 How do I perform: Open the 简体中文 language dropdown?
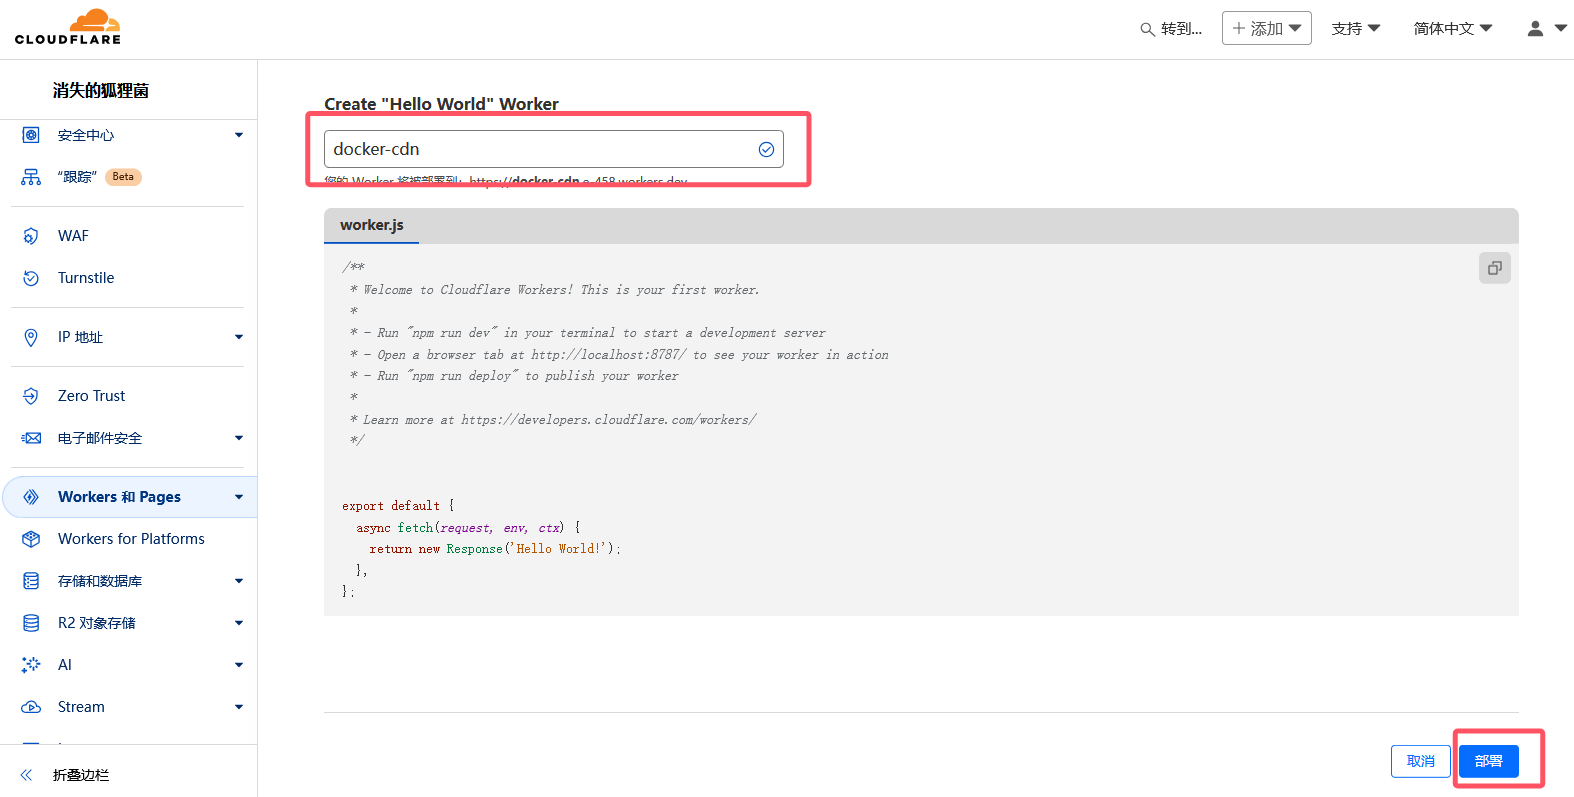pyautogui.click(x=1453, y=28)
